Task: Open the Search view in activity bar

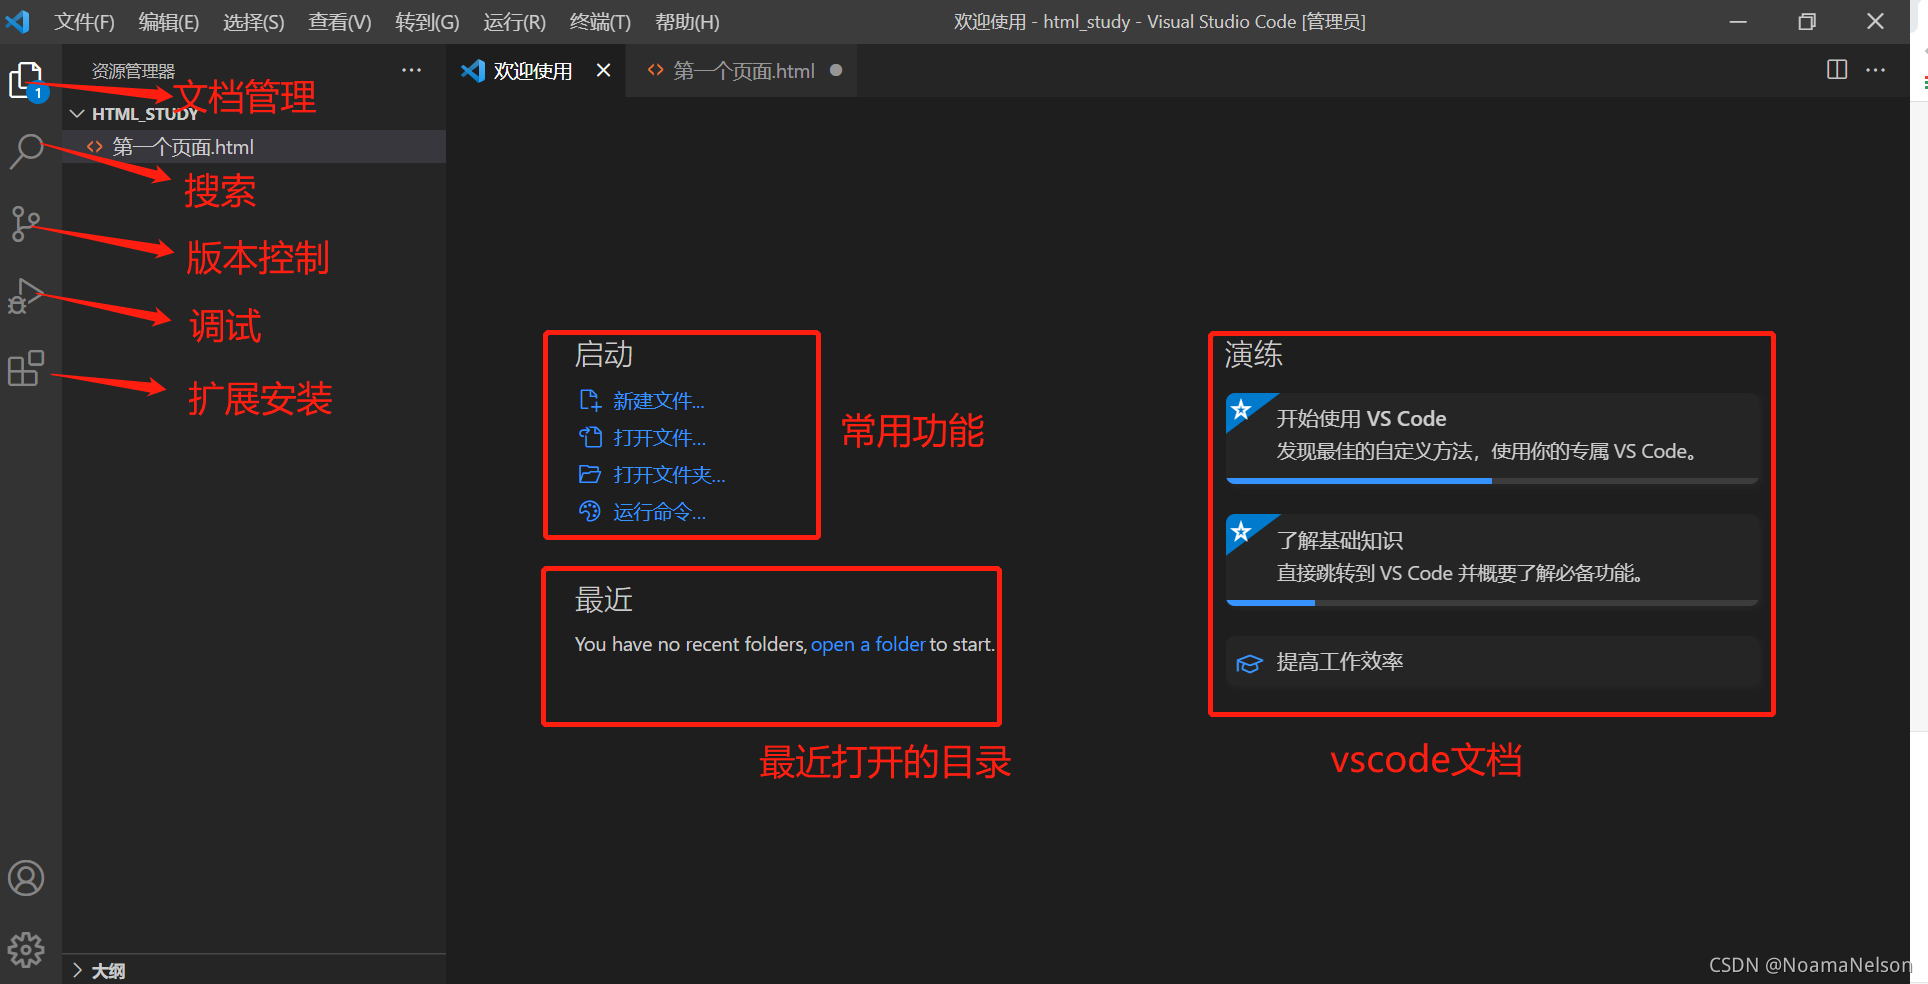Action: tap(26, 152)
